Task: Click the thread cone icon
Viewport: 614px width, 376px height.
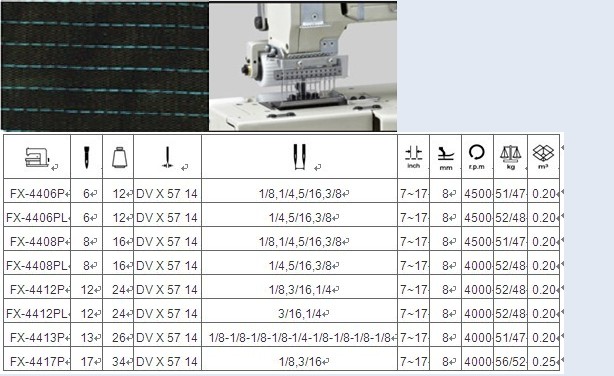Action: pos(119,157)
